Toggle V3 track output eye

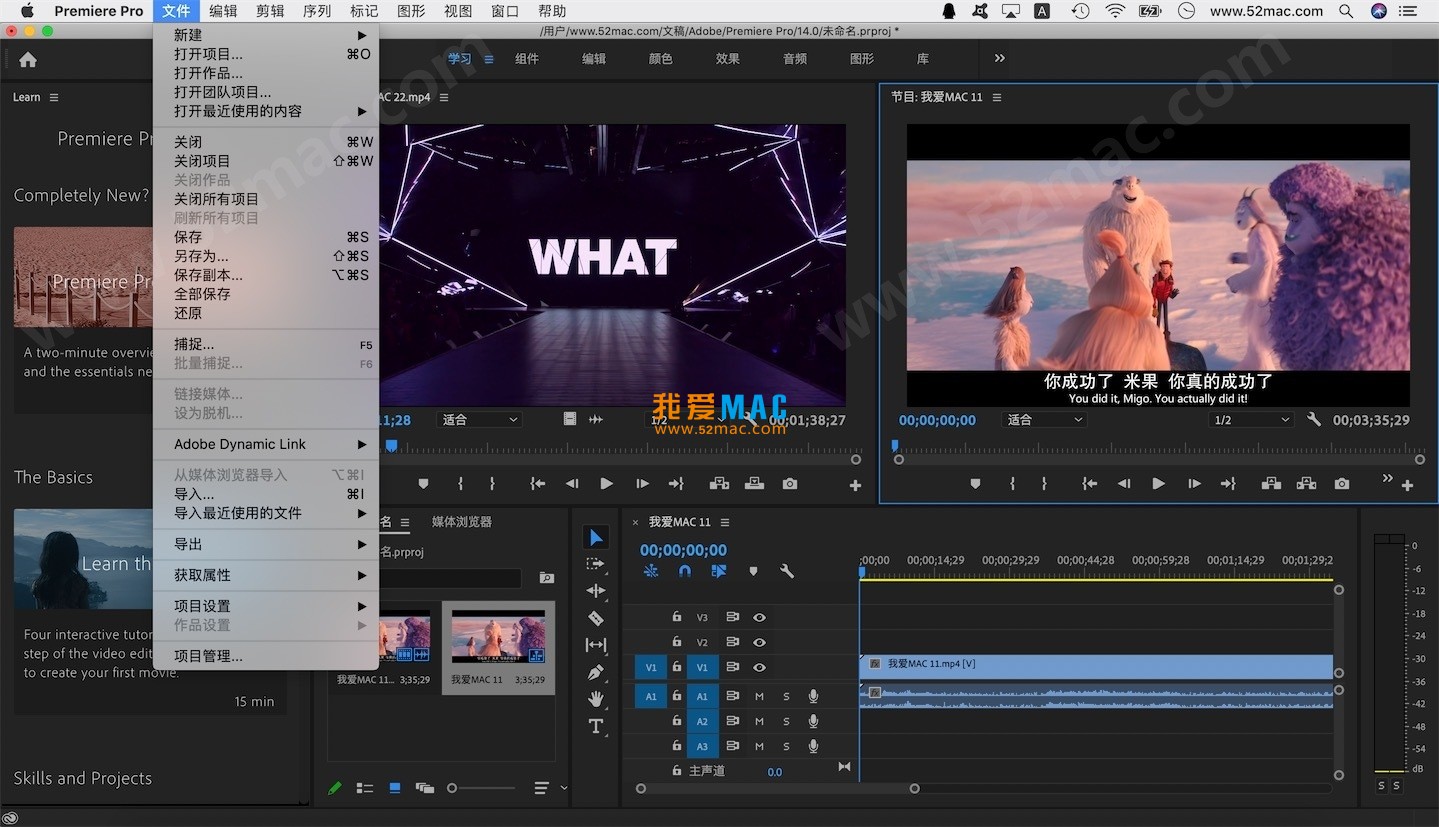coord(759,618)
